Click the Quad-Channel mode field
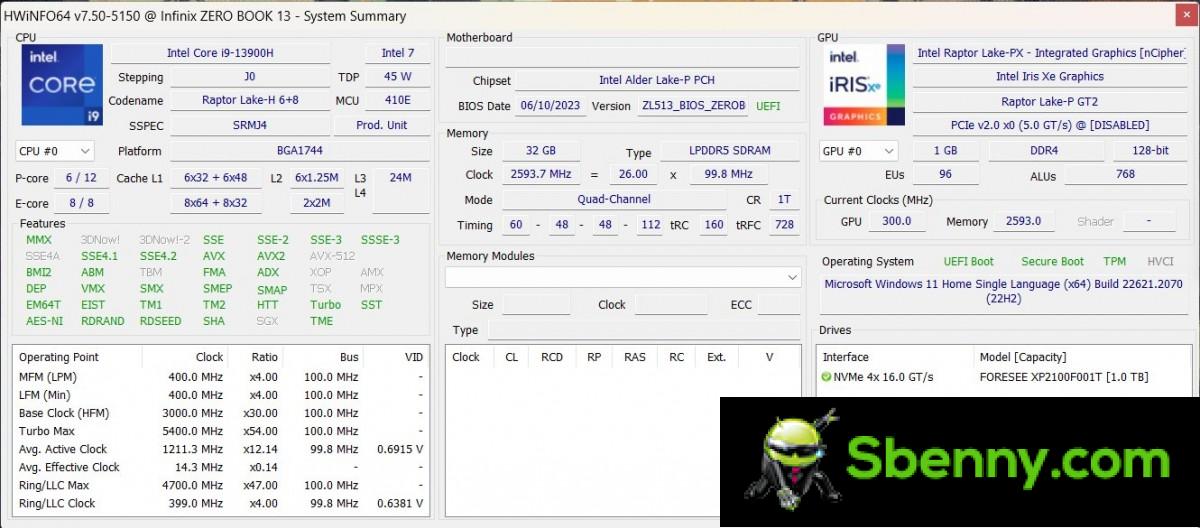Screen dimensions: 1200x528 614,199
